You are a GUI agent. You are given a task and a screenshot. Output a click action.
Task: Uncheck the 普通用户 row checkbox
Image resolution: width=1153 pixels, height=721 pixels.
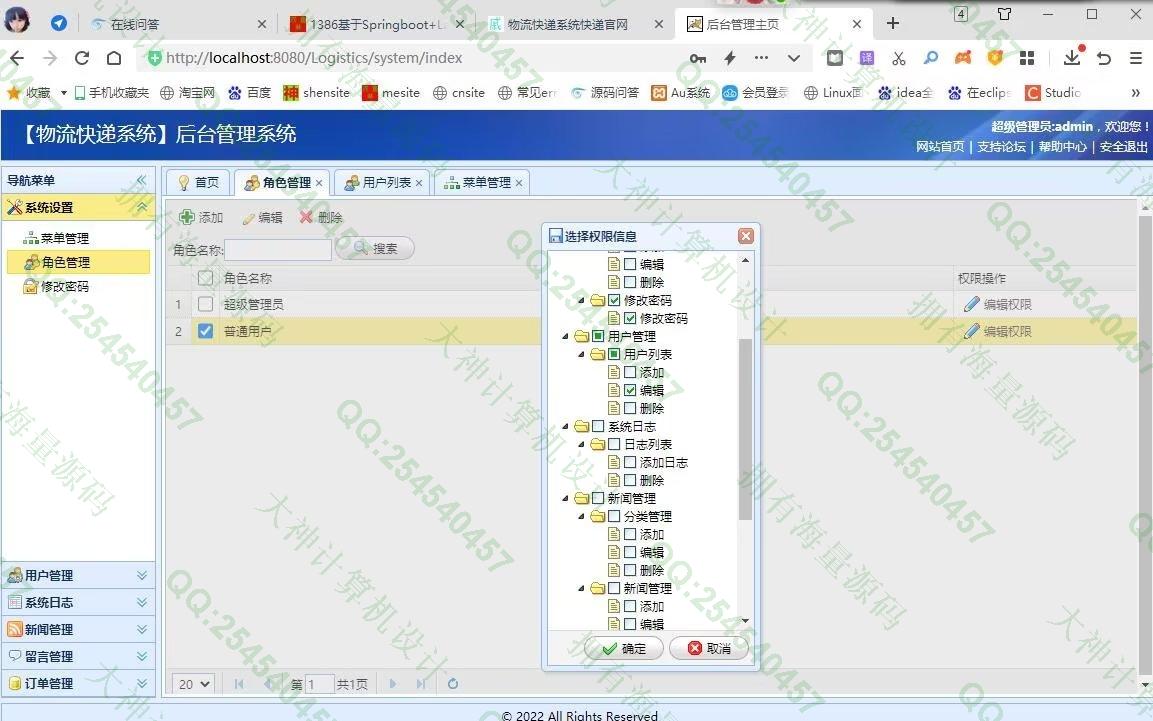click(205, 331)
